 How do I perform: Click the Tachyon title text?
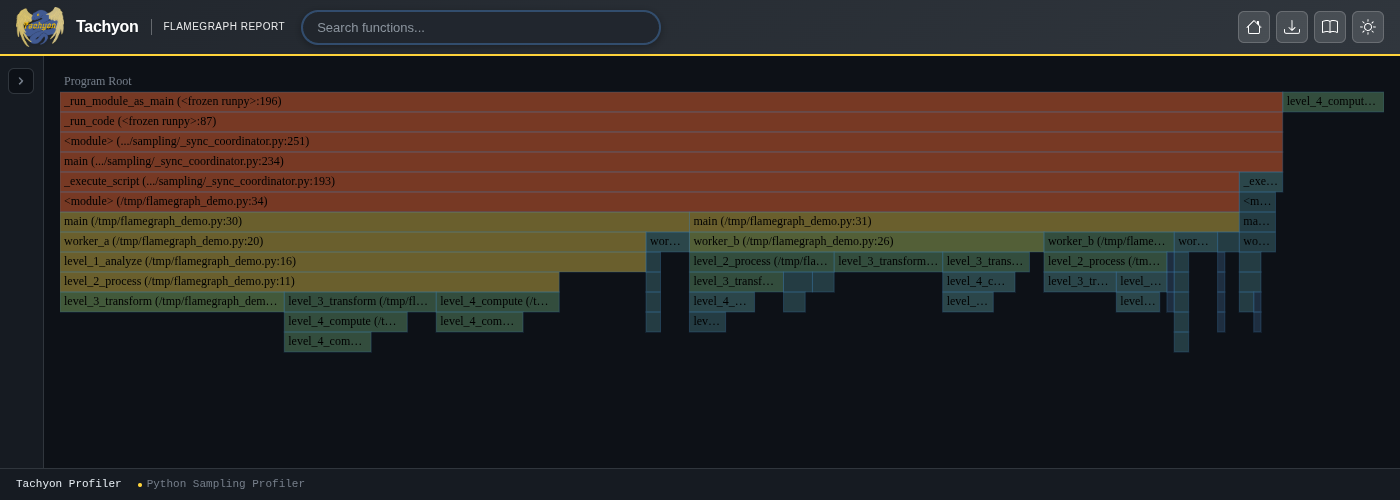tap(107, 27)
